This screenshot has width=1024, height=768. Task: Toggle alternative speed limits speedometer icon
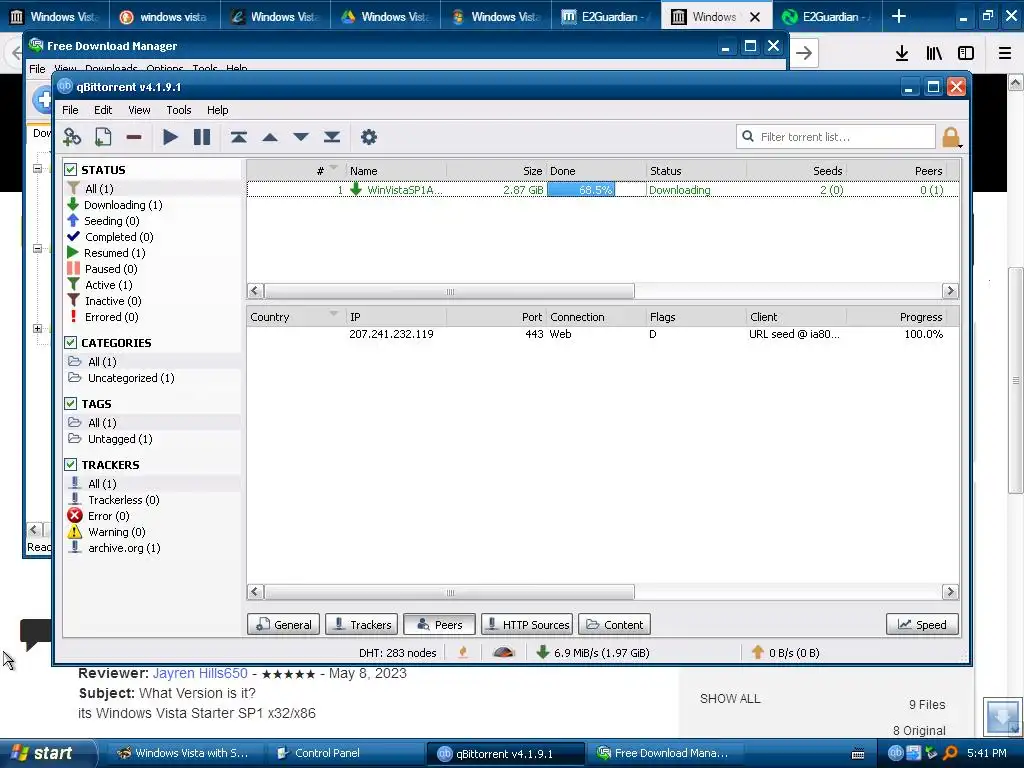504,652
